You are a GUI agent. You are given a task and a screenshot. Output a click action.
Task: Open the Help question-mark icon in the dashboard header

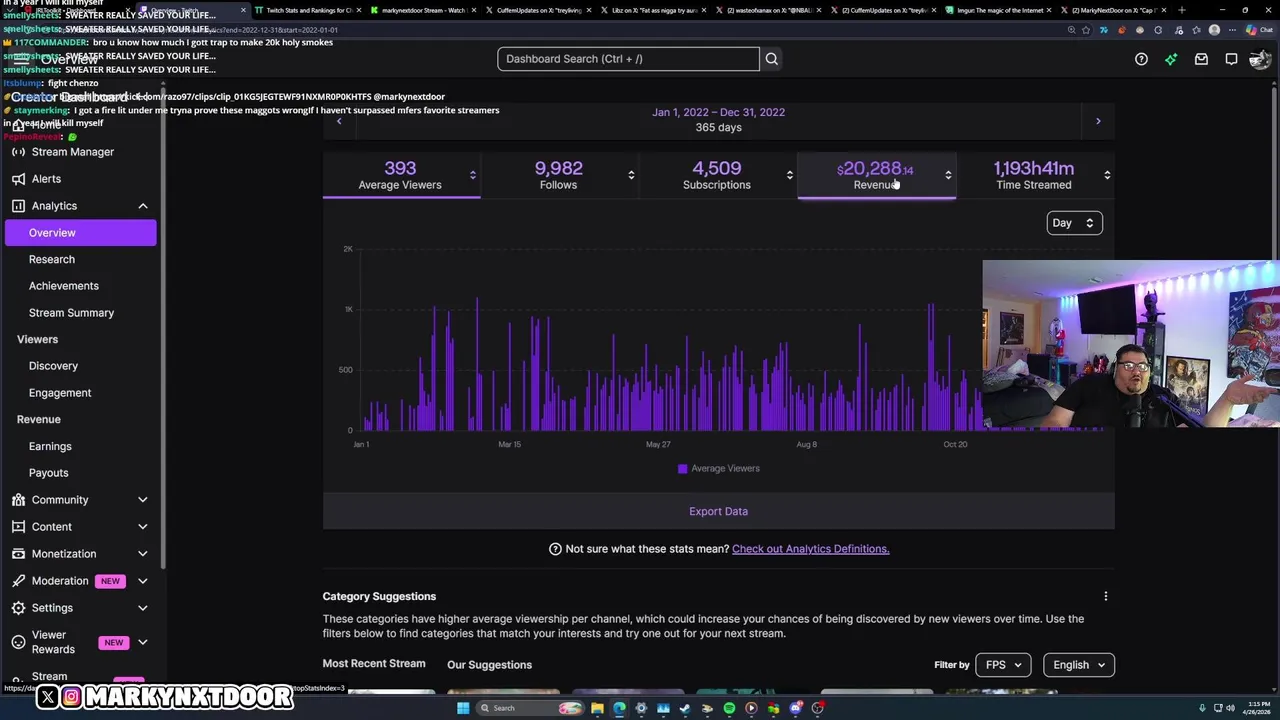coord(1141,59)
